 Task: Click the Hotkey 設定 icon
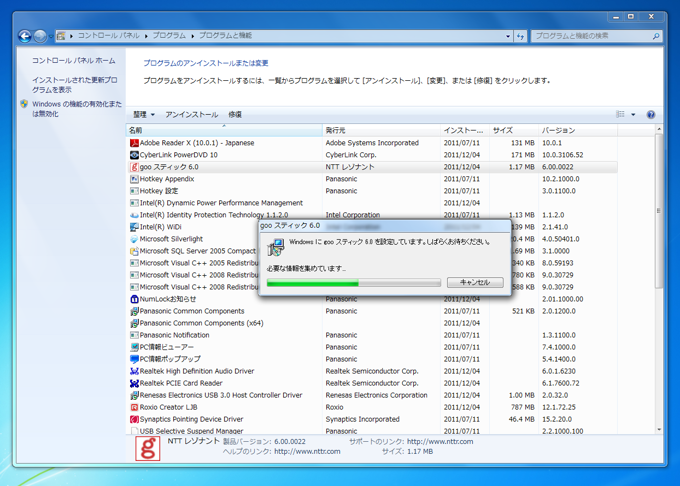(134, 191)
